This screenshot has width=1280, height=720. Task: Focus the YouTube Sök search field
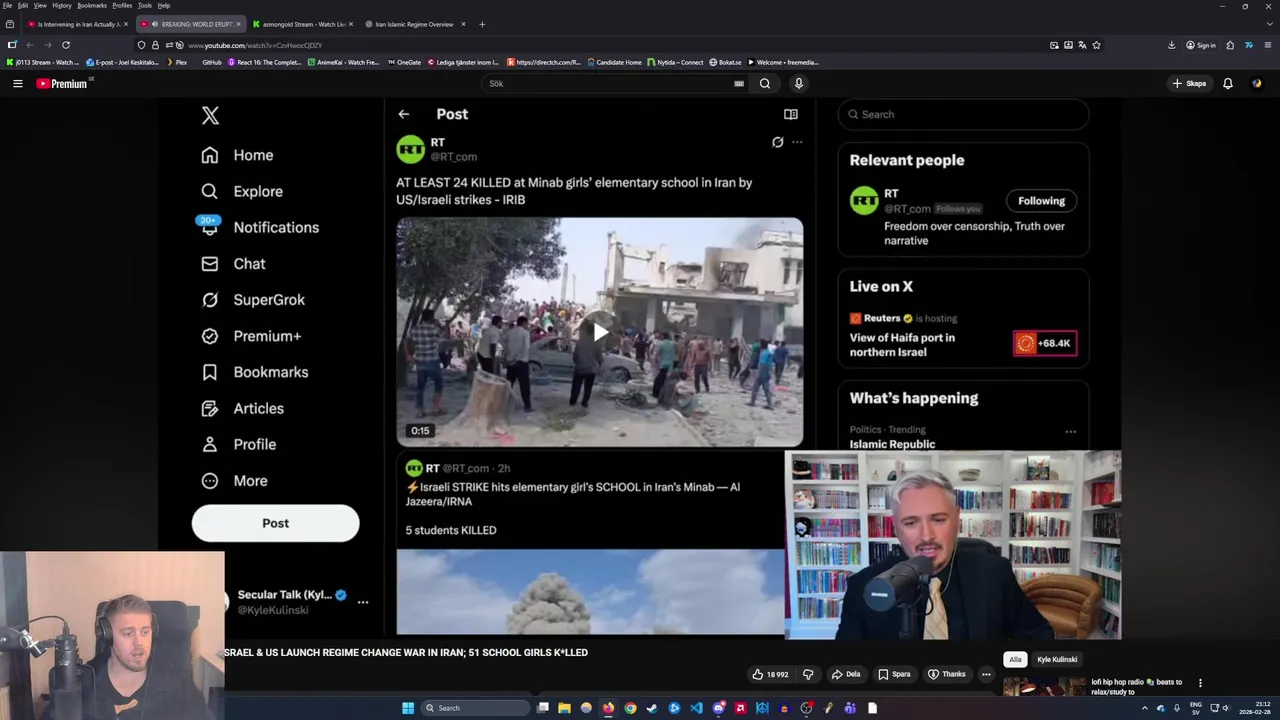pyautogui.click(x=608, y=84)
